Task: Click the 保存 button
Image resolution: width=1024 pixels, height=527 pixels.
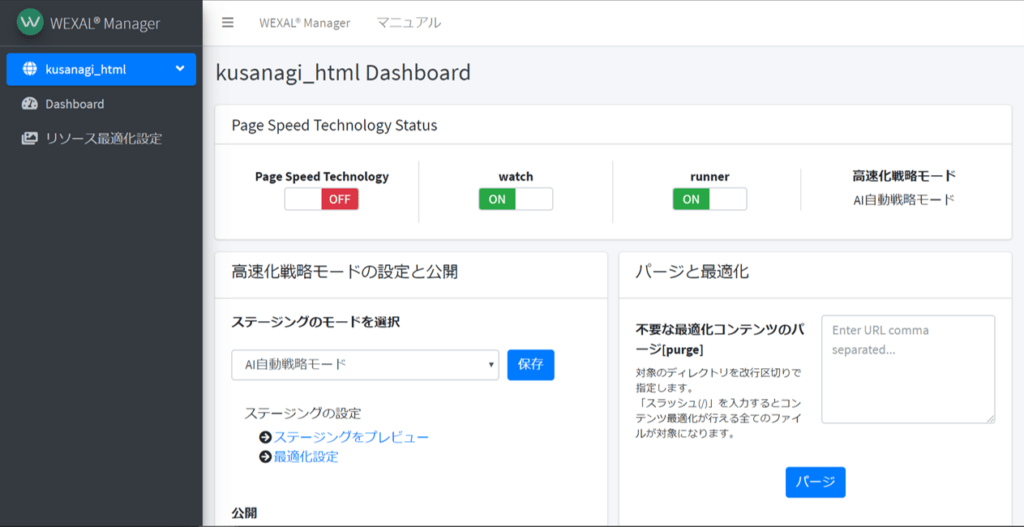Action: (x=531, y=365)
